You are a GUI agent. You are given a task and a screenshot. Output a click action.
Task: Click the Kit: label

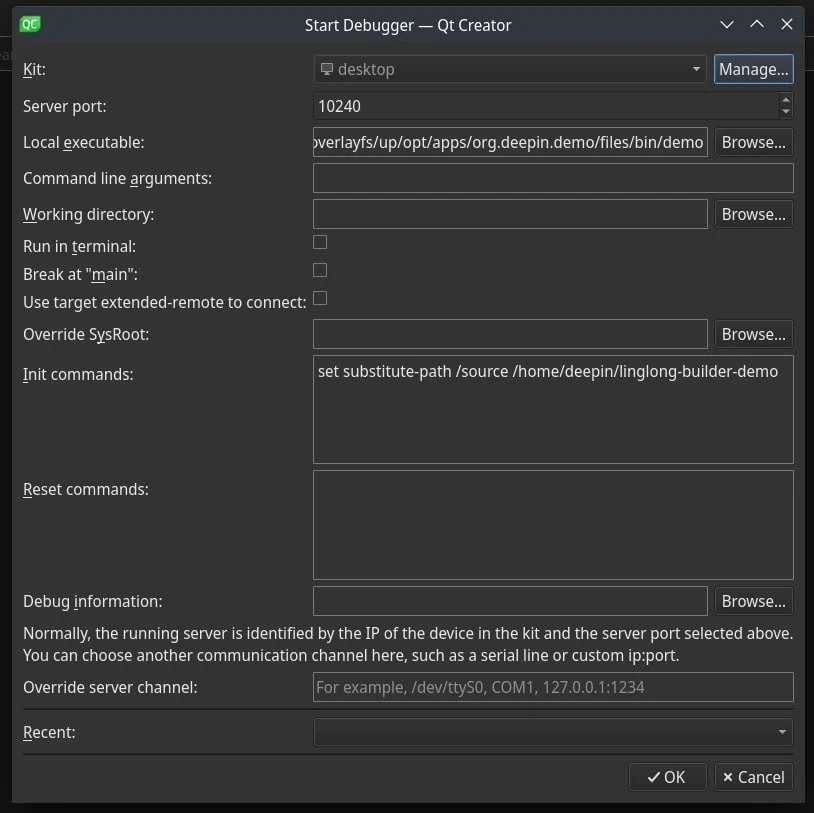(34, 70)
